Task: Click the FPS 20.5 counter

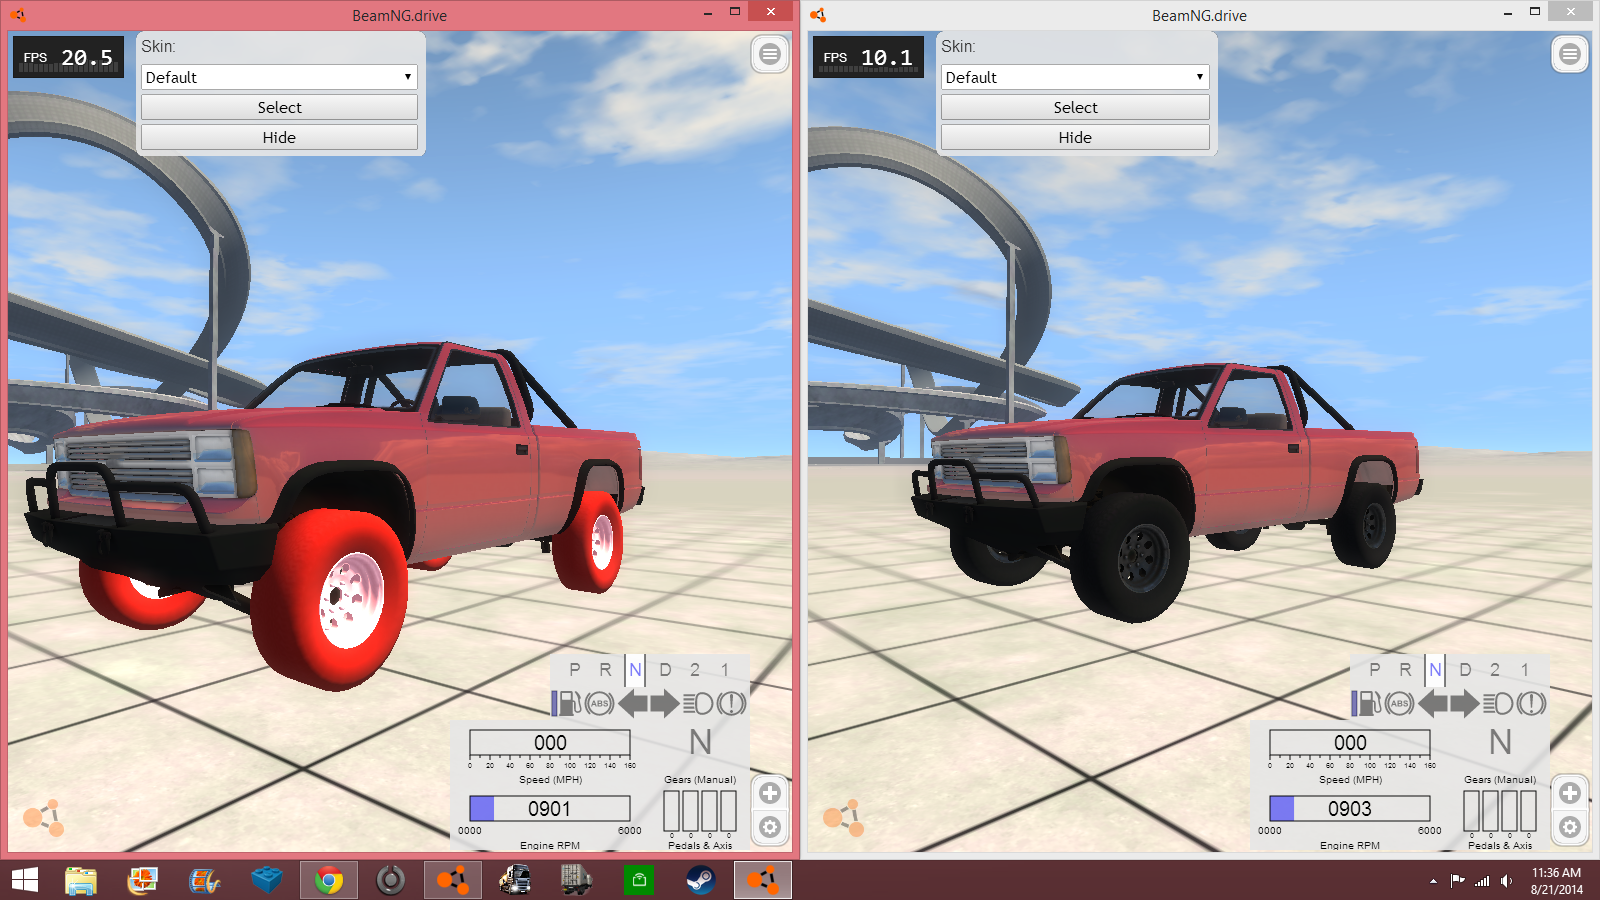Action: pos(68,57)
